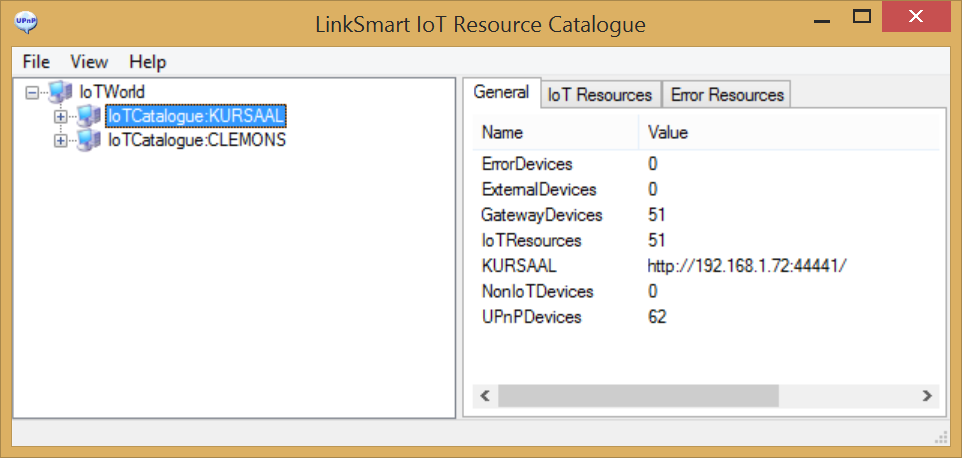The width and height of the screenshot is (962, 458).
Task: Click the ExternalDevices value 0
Action: pos(653,189)
